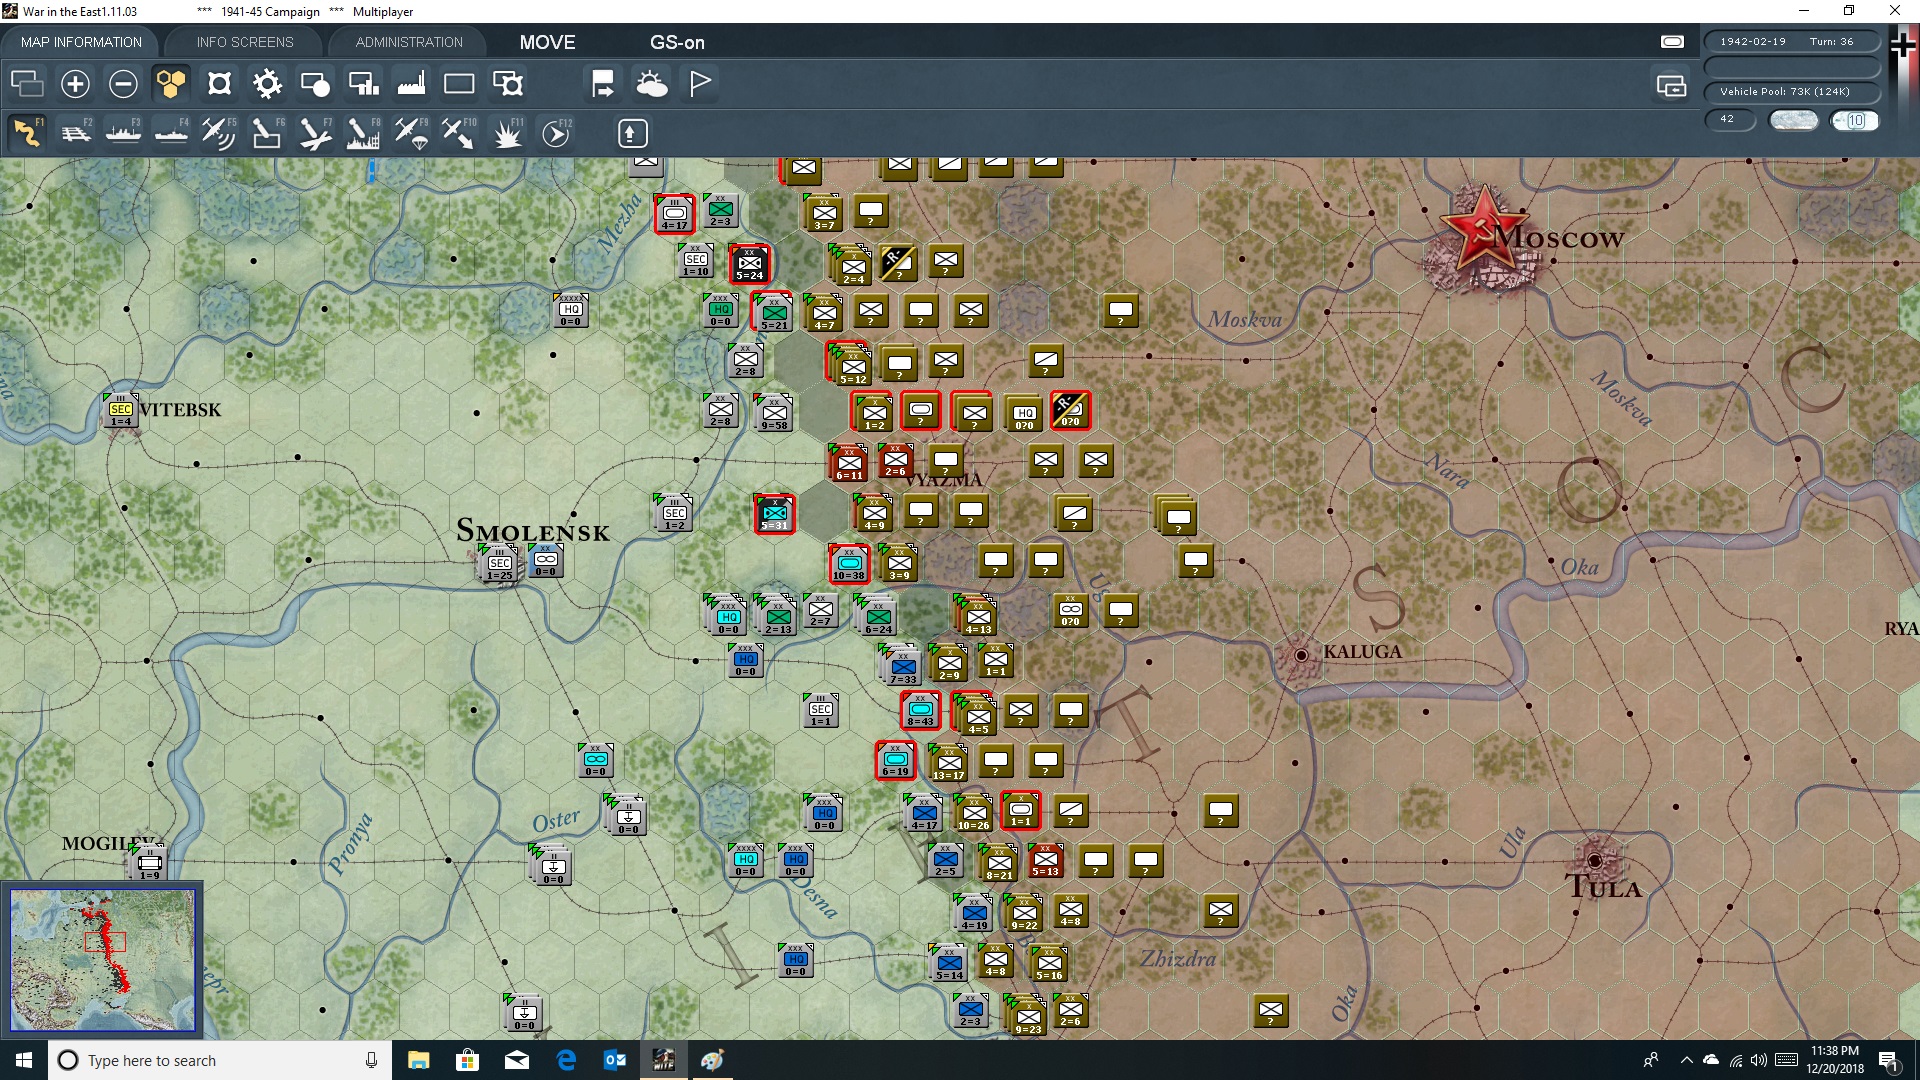Select the F9 air transport icon
Viewport: 1920px width, 1080px height.
click(x=411, y=133)
